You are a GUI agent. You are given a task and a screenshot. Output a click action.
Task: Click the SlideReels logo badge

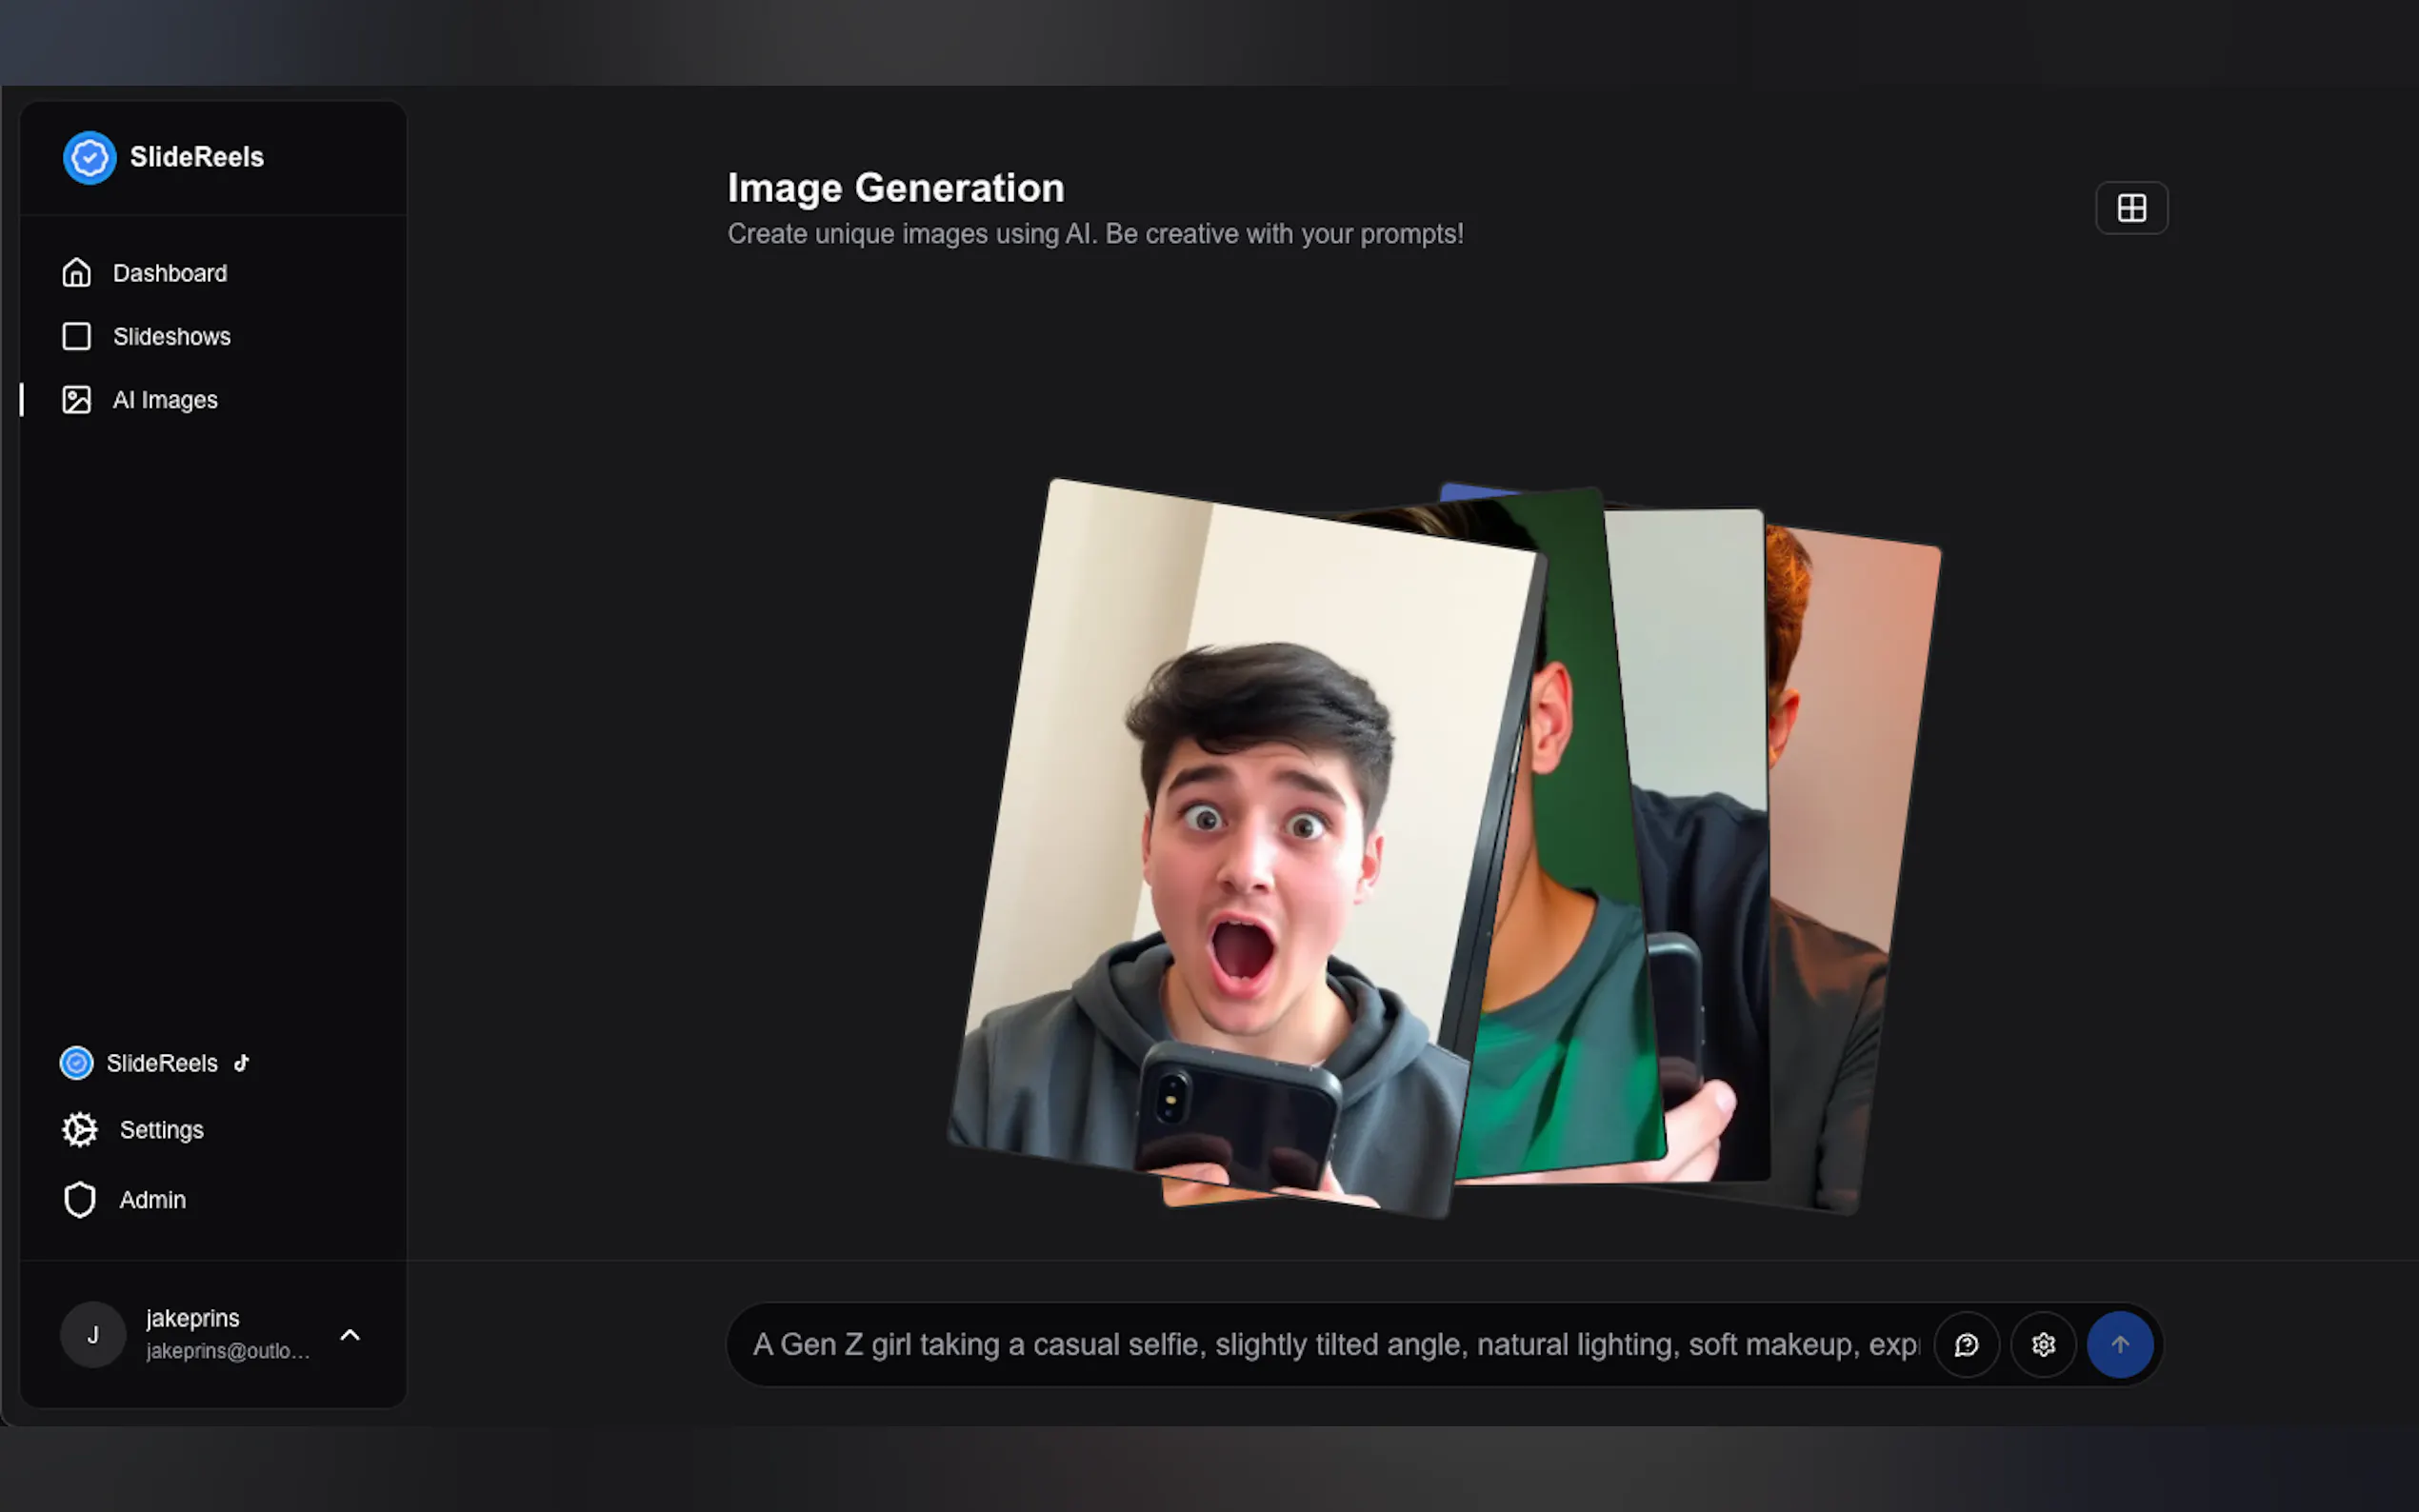(89, 157)
